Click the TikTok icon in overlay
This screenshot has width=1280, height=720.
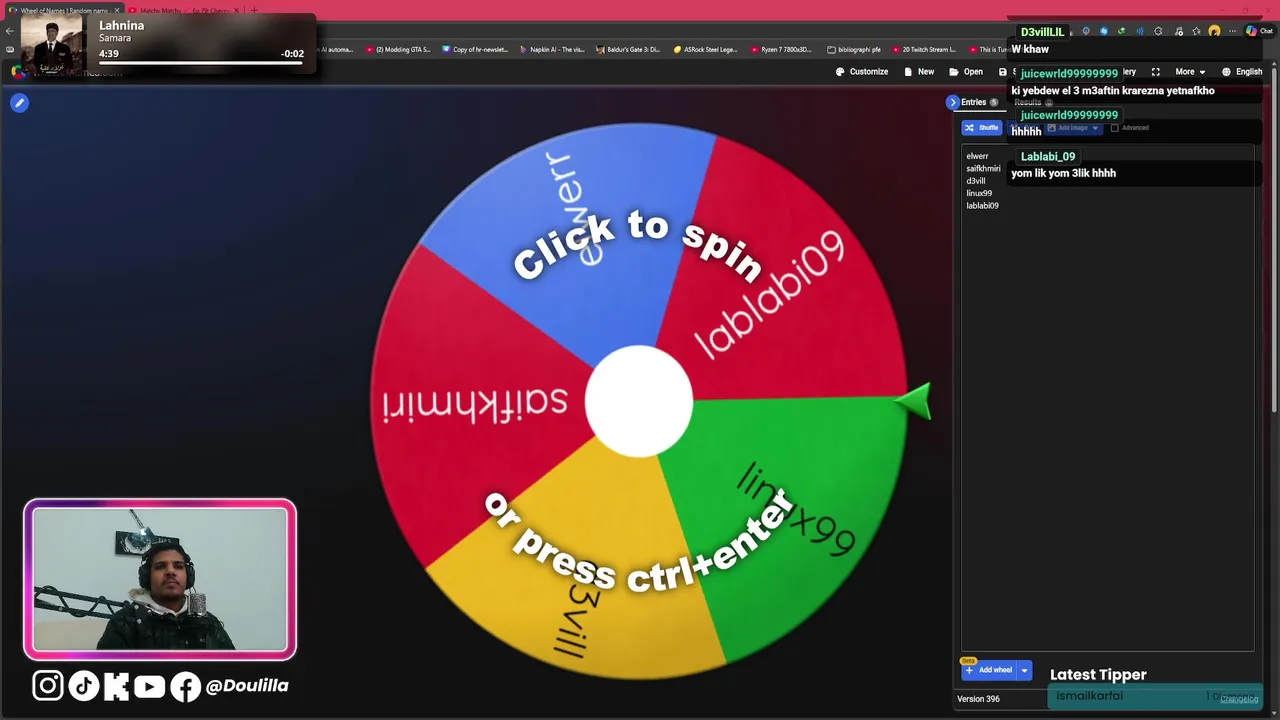click(x=84, y=686)
